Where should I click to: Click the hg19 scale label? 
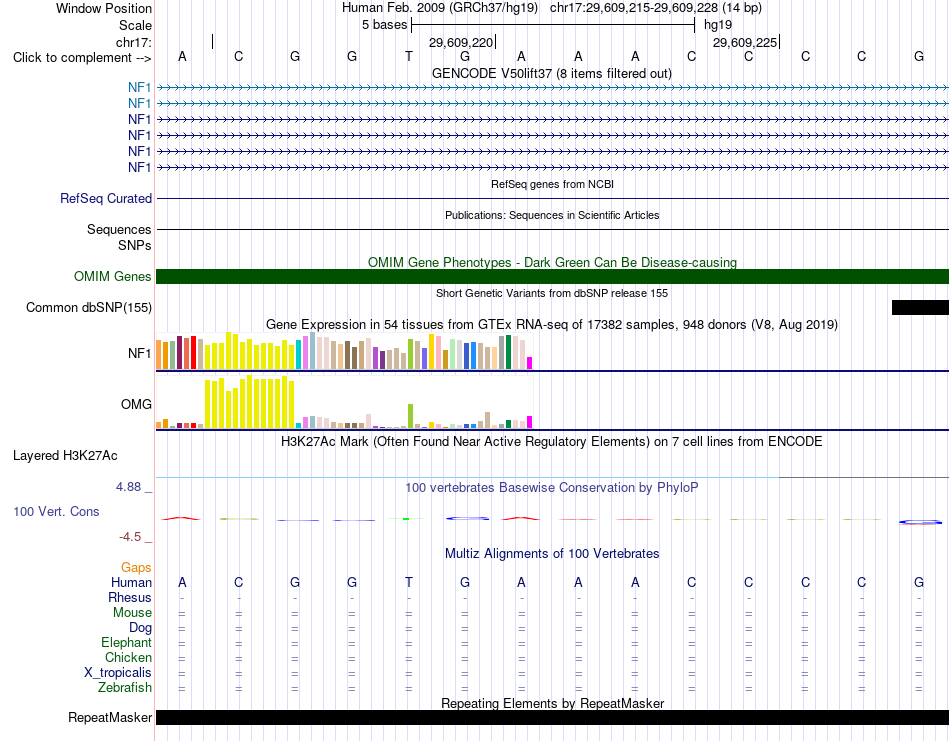tap(718, 25)
